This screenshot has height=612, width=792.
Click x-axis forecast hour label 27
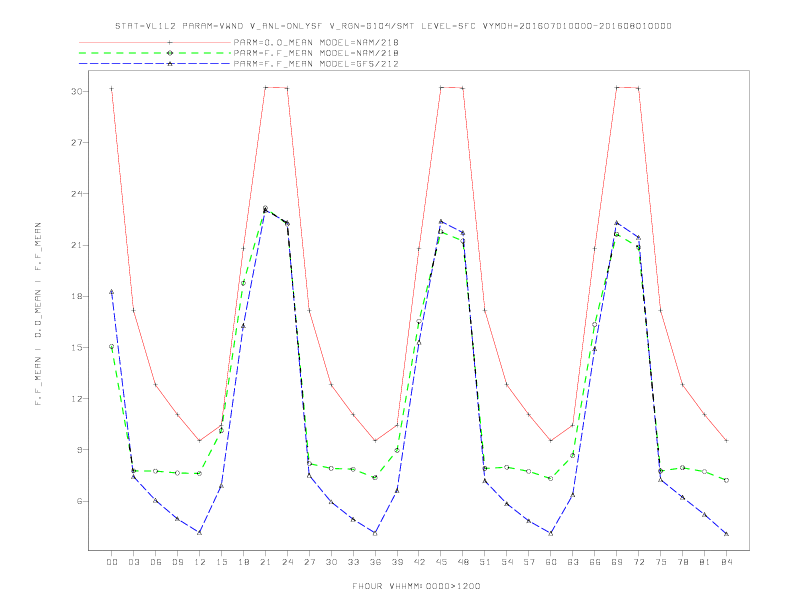309,562
